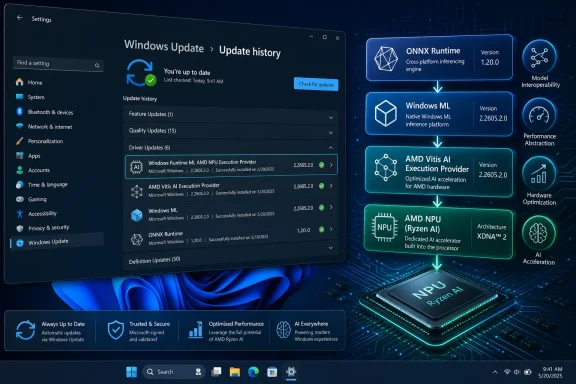The image size is (576, 384).
Task: Go back using the Settings back arrow
Action: coord(19,18)
